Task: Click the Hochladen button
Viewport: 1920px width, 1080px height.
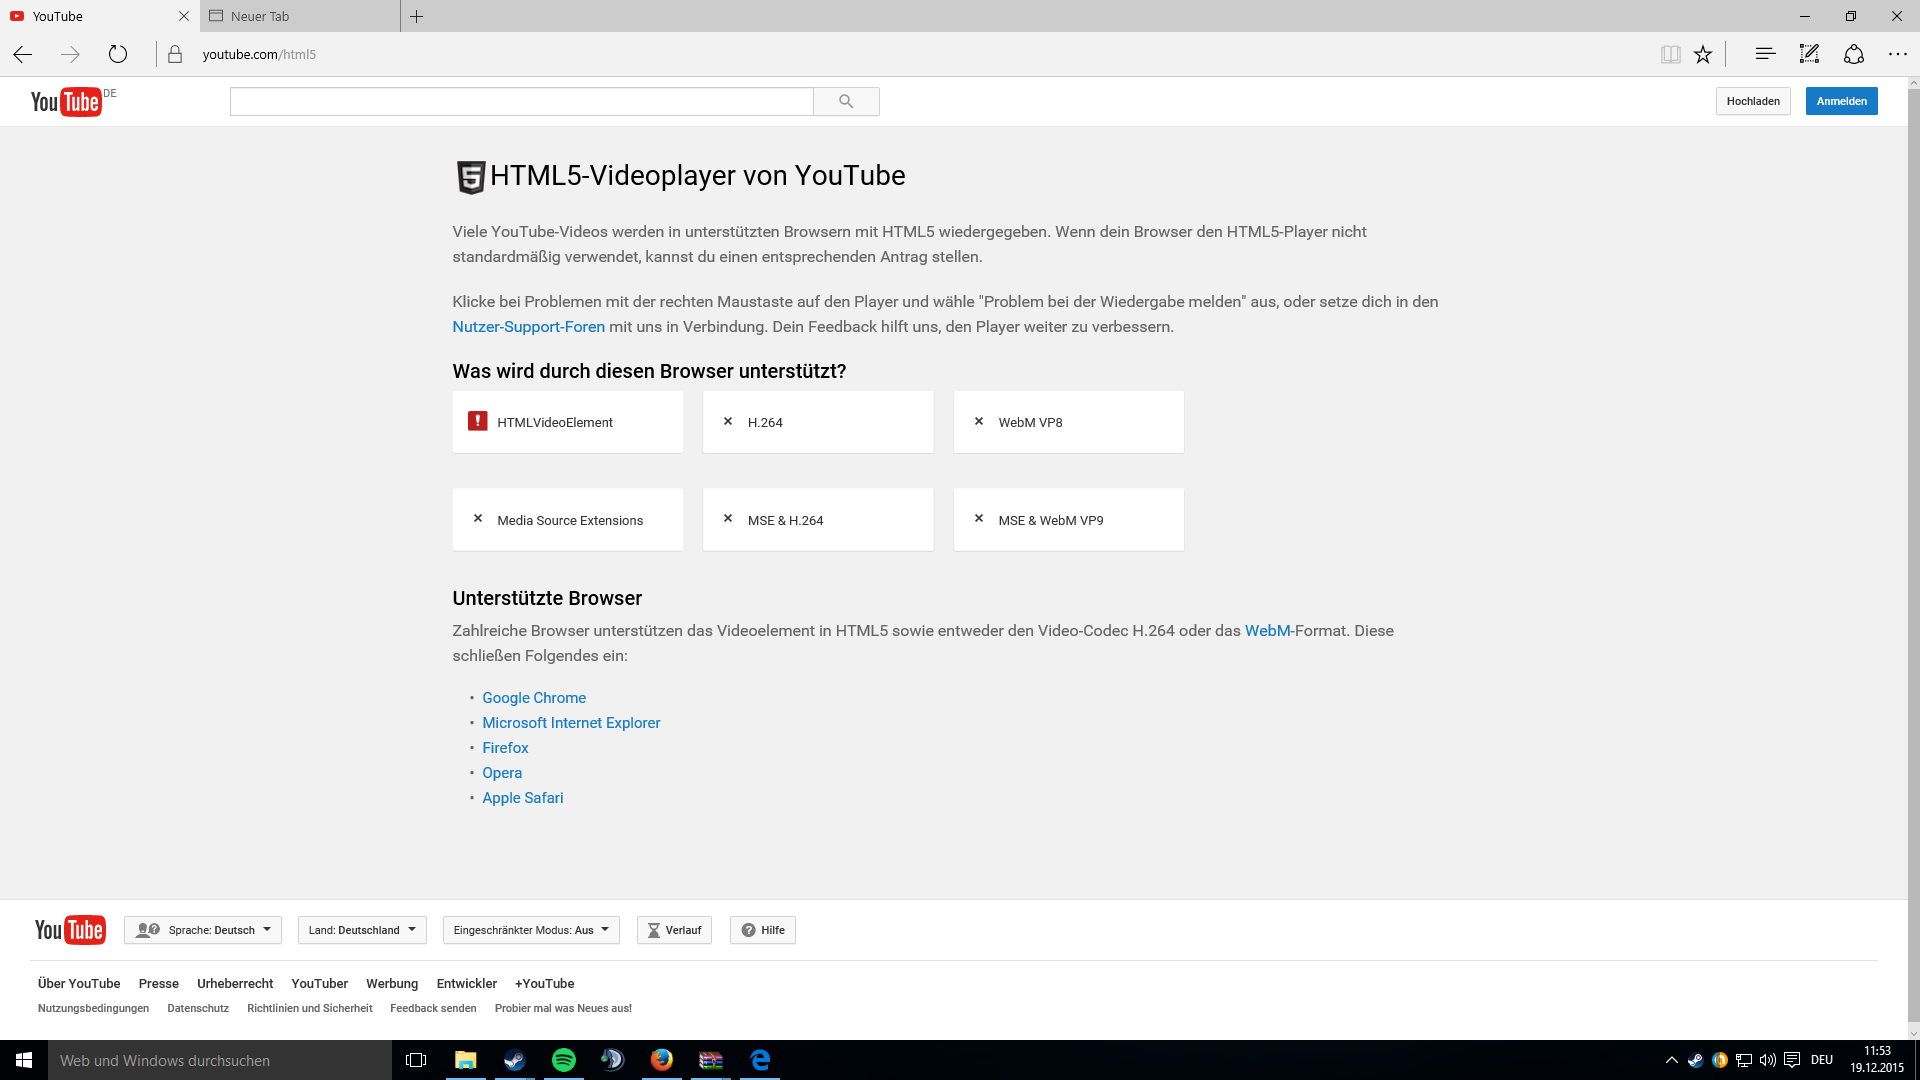Action: (x=1752, y=101)
